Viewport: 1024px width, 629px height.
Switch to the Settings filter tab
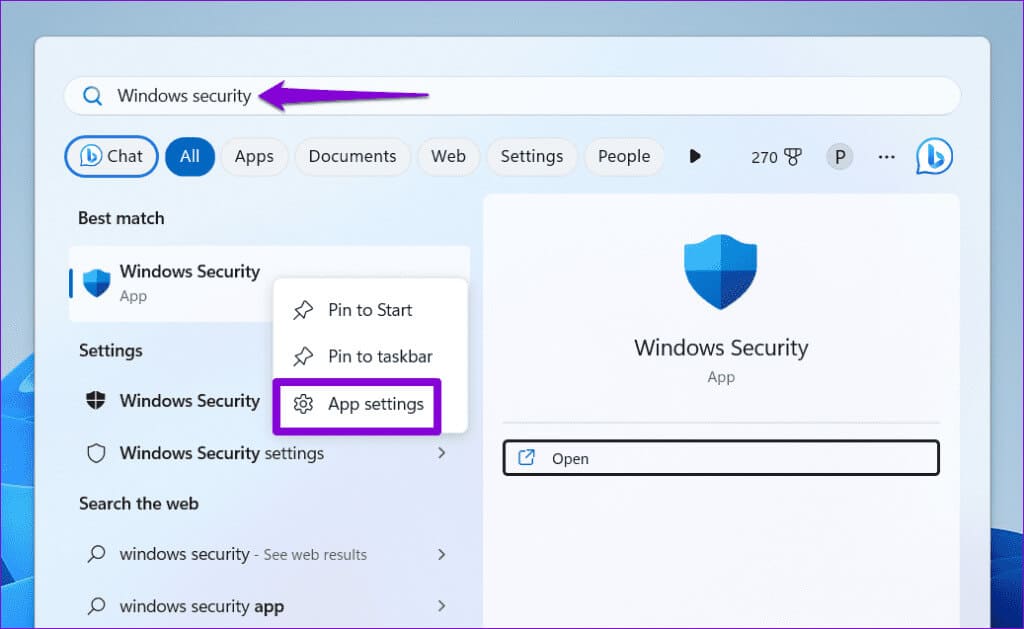(x=532, y=157)
